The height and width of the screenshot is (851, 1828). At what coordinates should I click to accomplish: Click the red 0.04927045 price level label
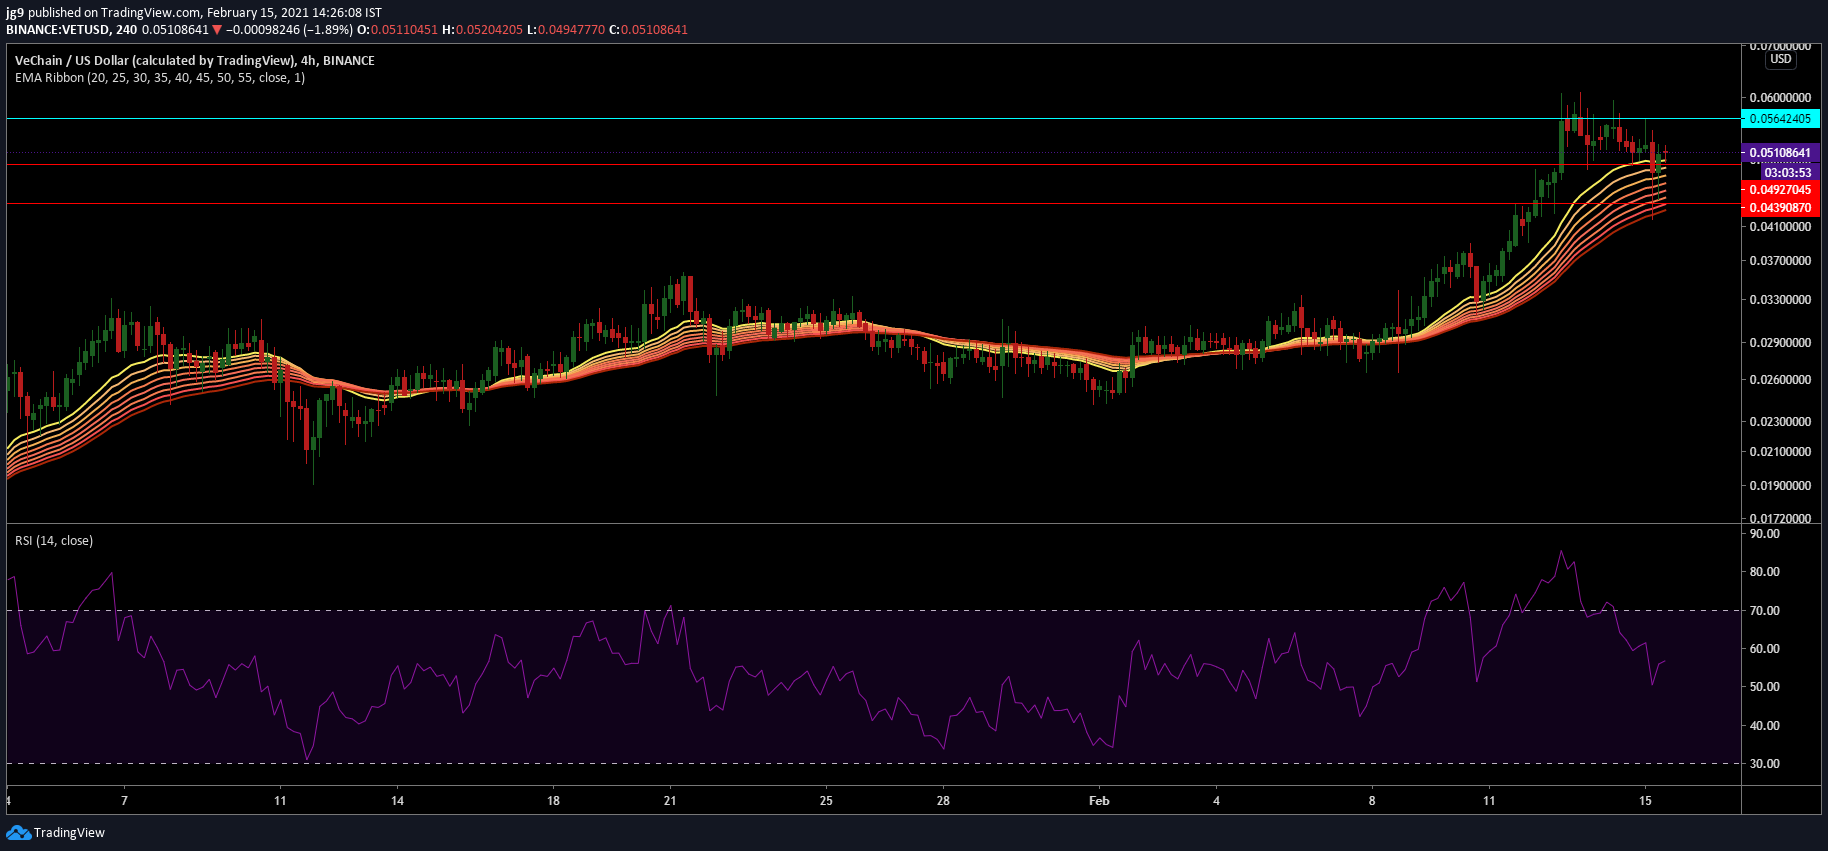pyautogui.click(x=1780, y=190)
